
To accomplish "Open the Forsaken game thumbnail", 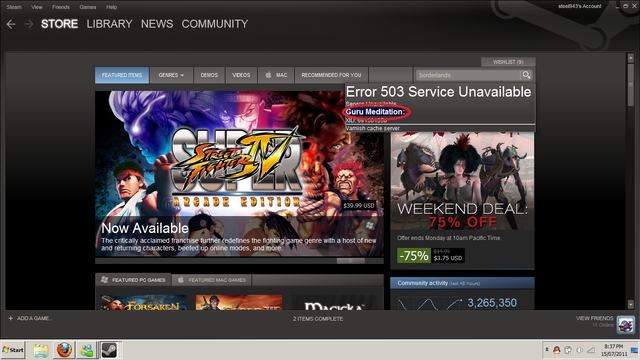I will tap(143, 302).
